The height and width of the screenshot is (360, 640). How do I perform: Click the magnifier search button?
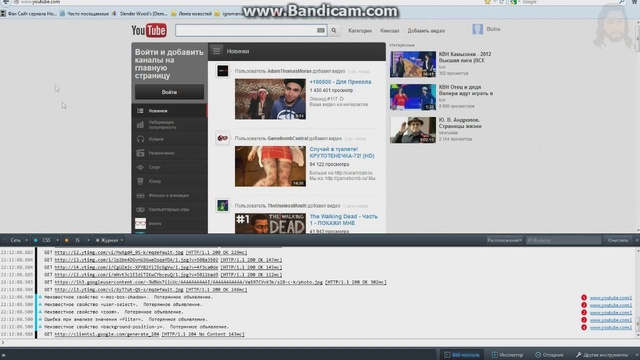click(x=334, y=30)
